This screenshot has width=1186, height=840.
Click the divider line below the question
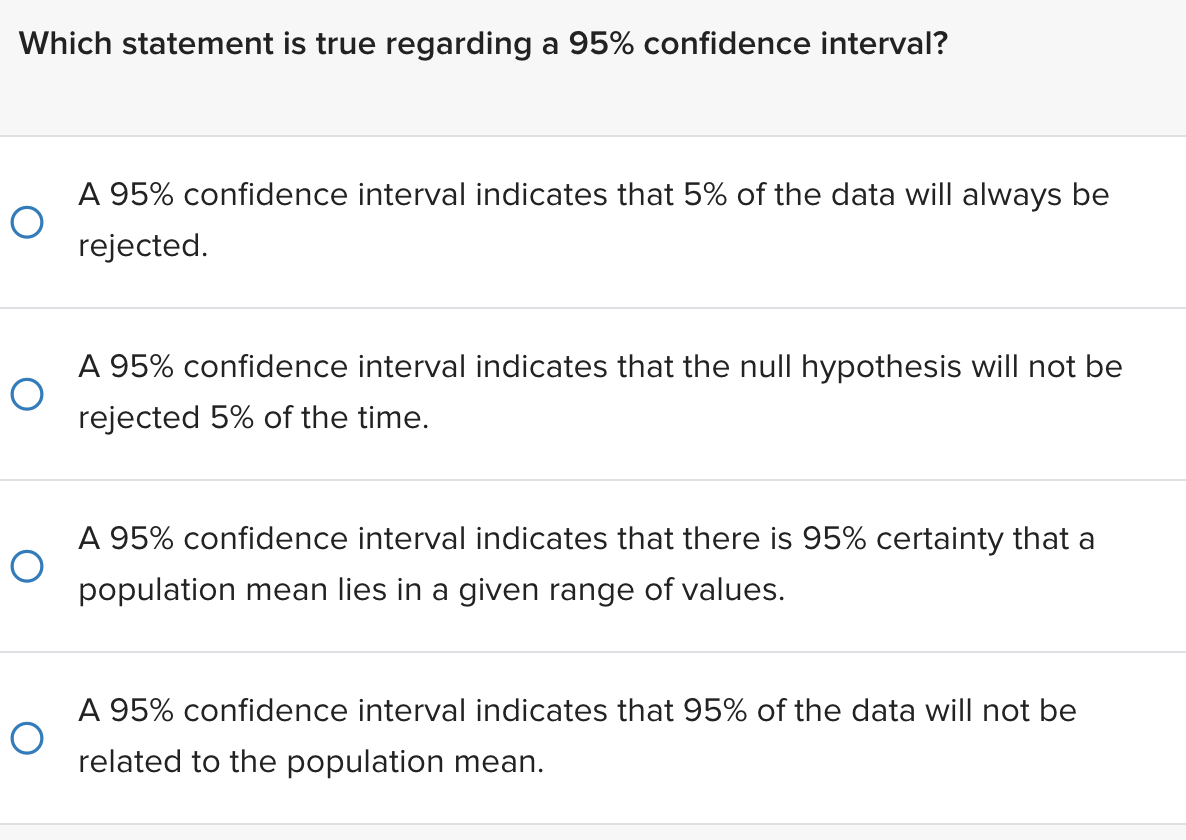593,137
